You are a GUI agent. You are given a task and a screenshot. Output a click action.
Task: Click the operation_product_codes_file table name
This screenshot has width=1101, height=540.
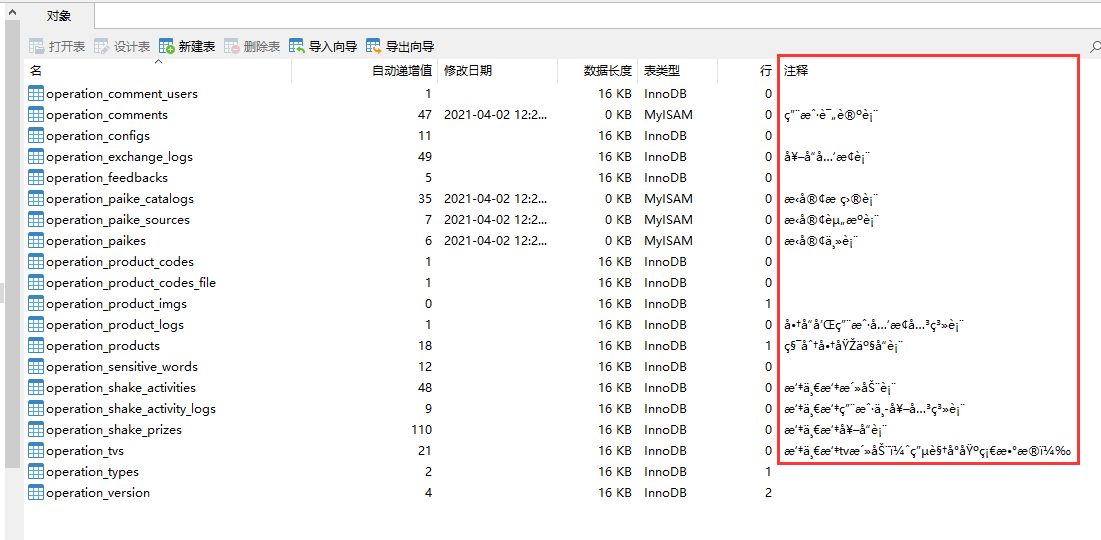pyautogui.click(x=131, y=283)
